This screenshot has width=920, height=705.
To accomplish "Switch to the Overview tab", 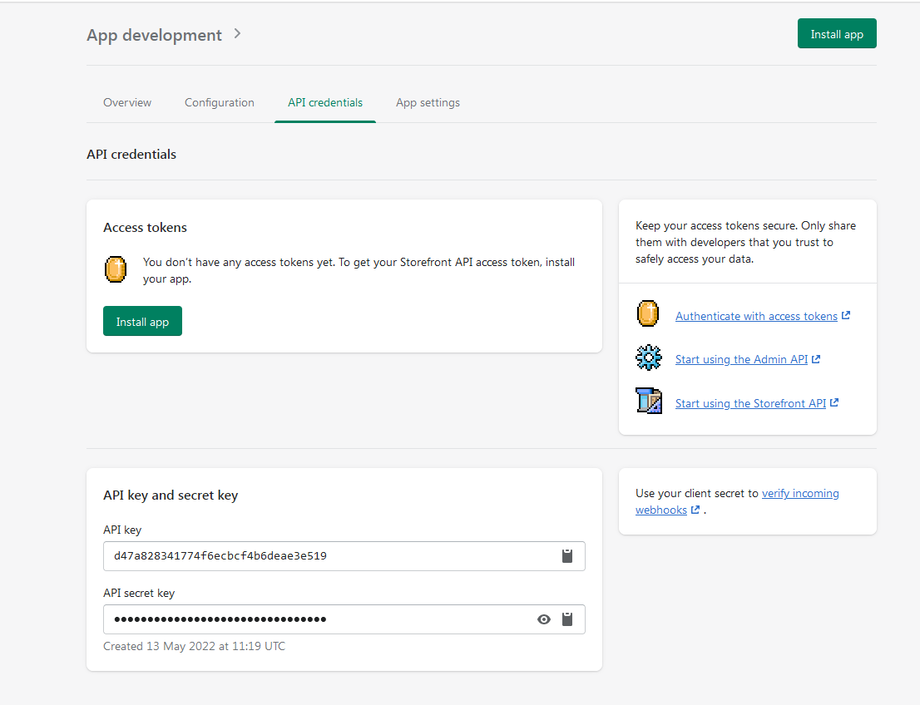I will (127, 103).
